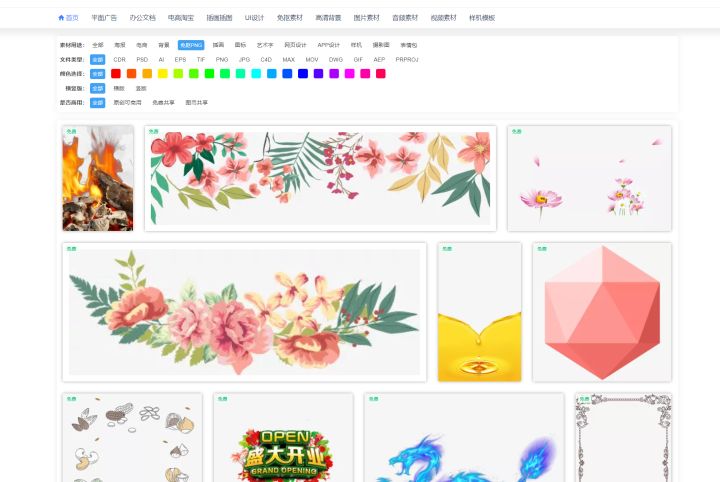Select 全部 in the 文件类型 row

pos(97,60)
